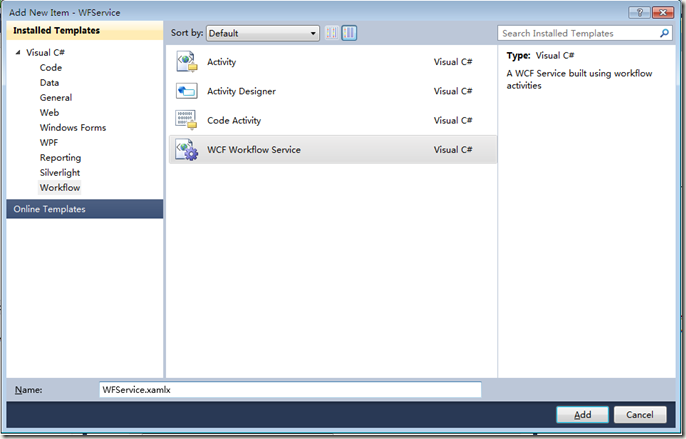Click the WCF Workflow Service gear icon

point(186,149)
